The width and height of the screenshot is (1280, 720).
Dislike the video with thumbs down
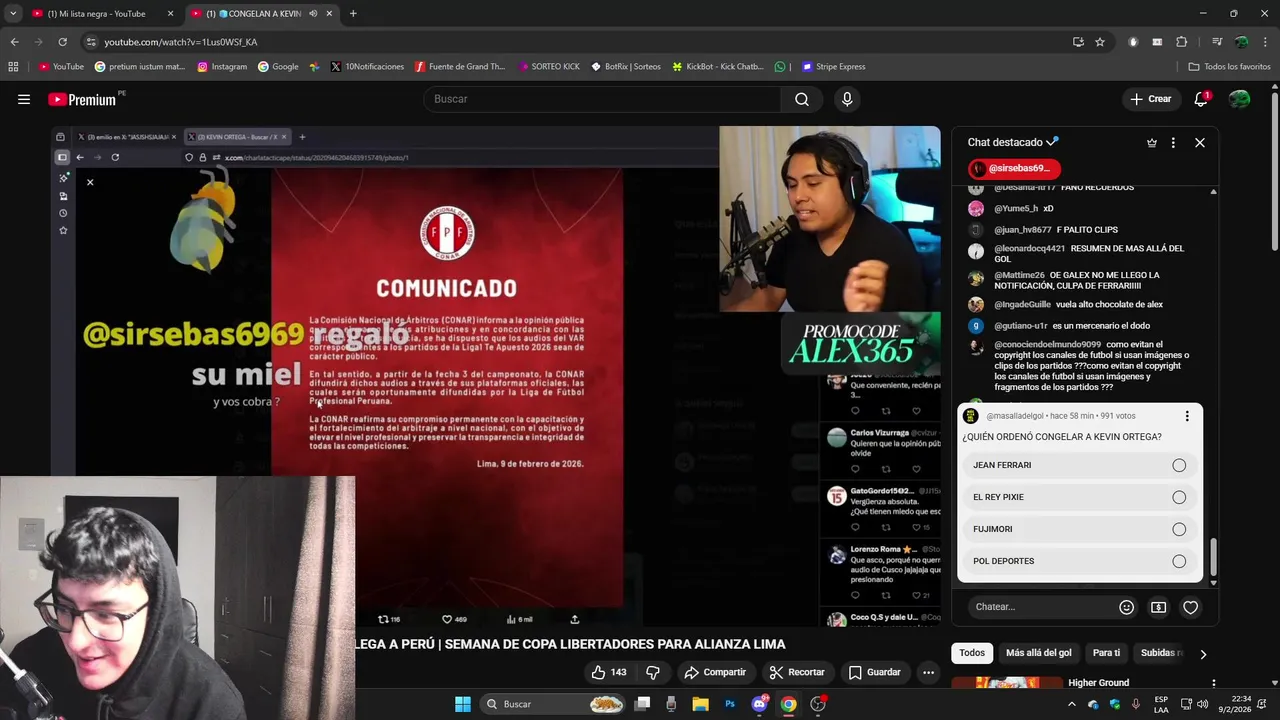(x=653, y=672)
